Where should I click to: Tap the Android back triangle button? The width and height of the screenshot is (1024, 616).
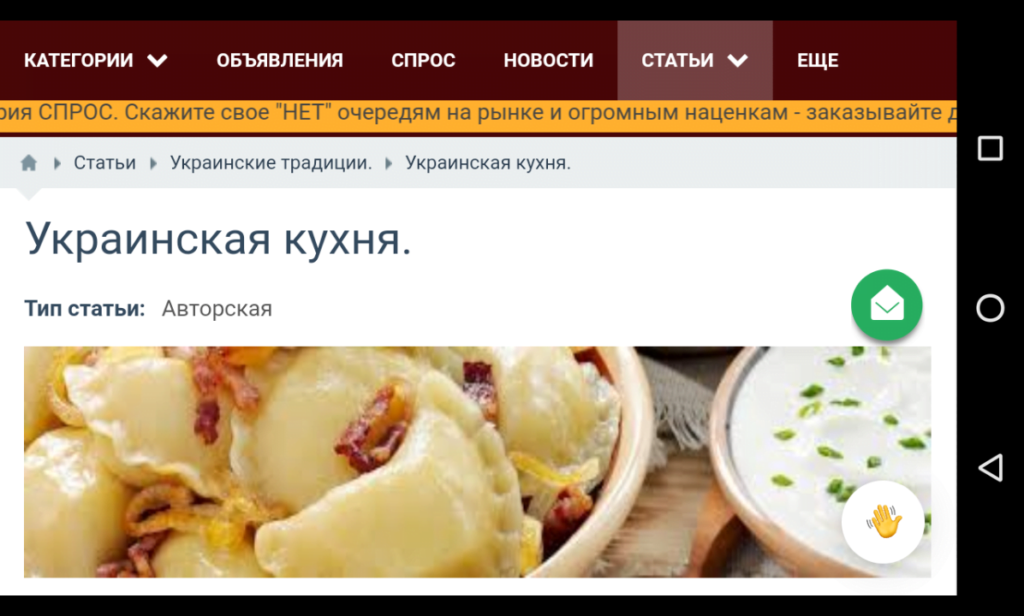(x=991, y=468)
